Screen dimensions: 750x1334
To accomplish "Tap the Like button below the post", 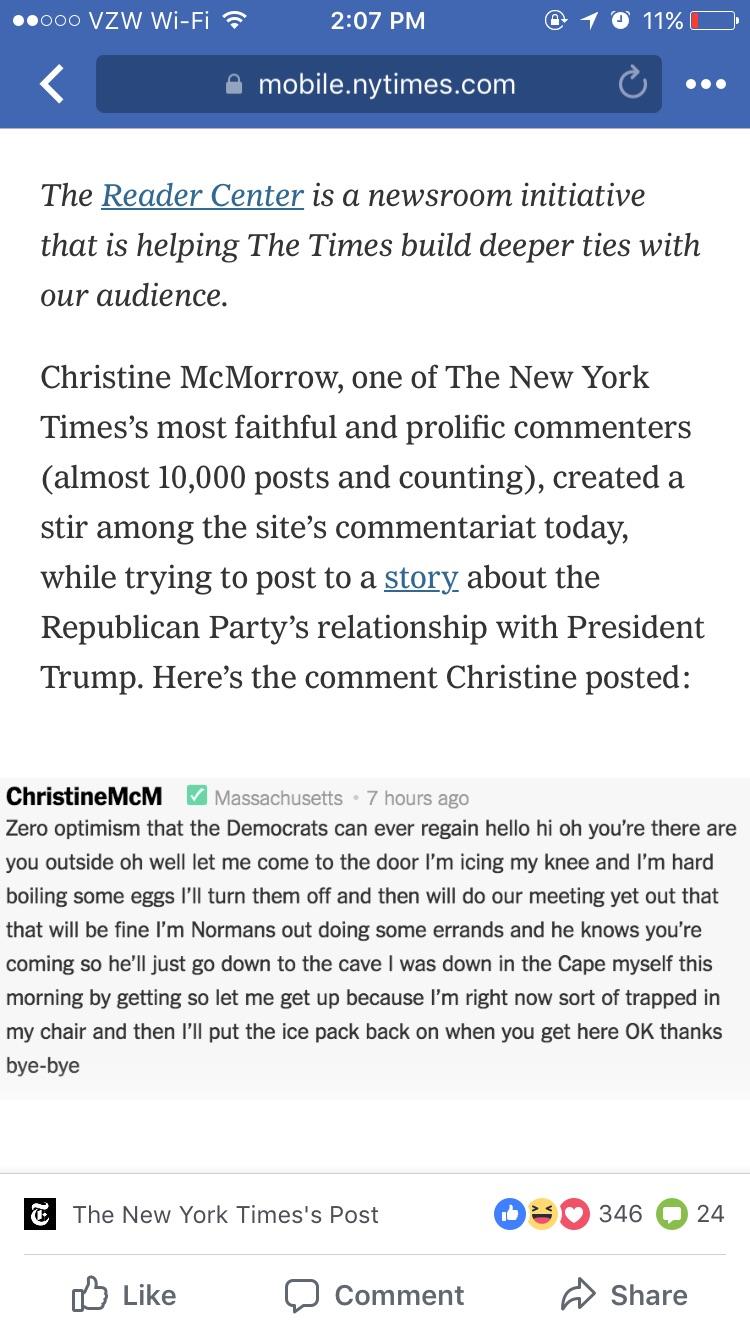I will (124, 1295).
